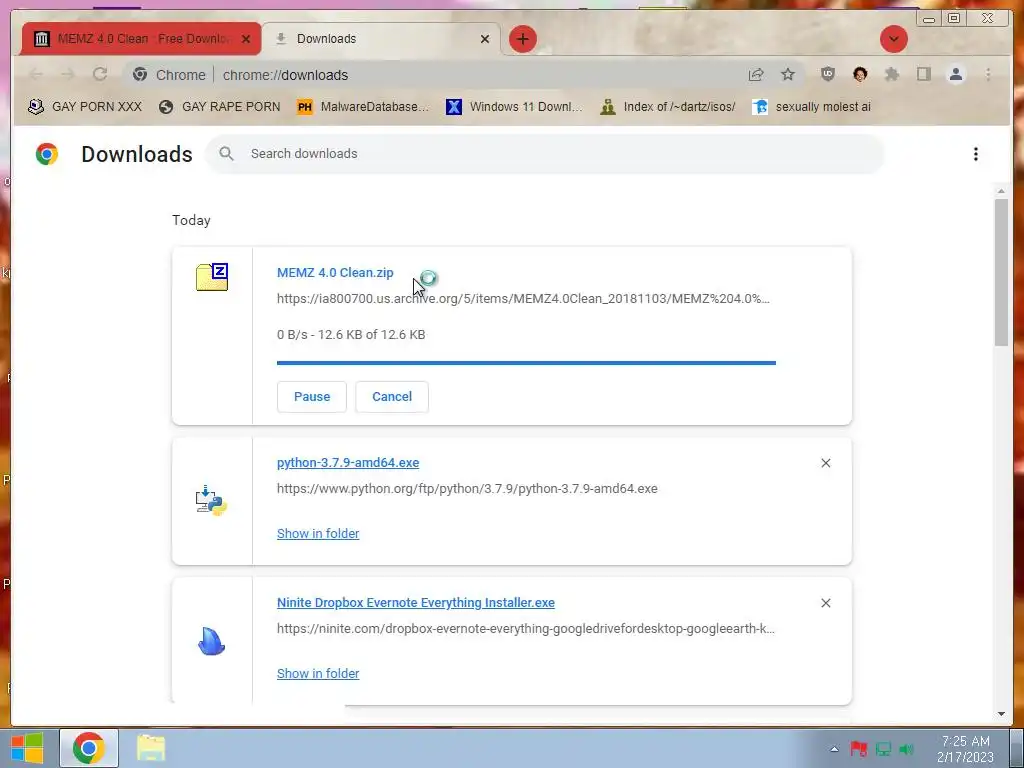Click the python.org ftp source URL

tap(467, 488)
